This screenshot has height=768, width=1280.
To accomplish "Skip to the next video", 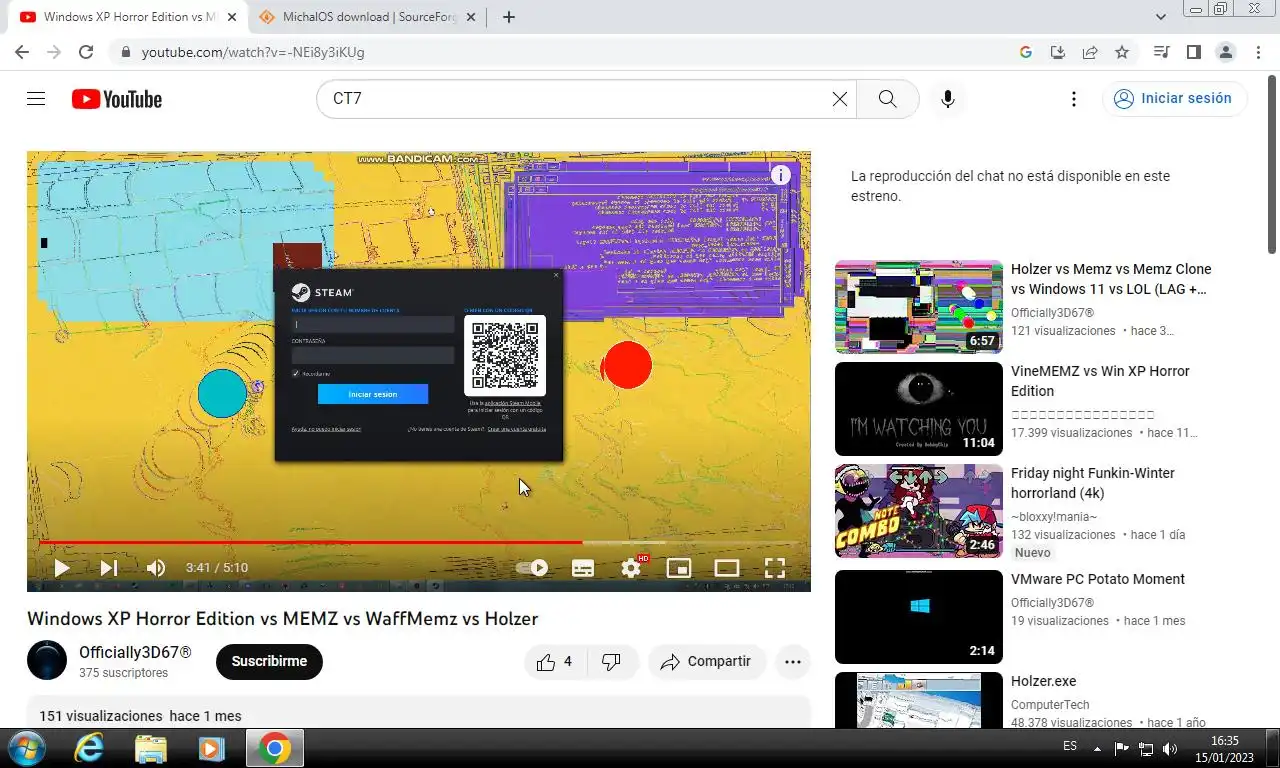I will click(x=109, y=568).
